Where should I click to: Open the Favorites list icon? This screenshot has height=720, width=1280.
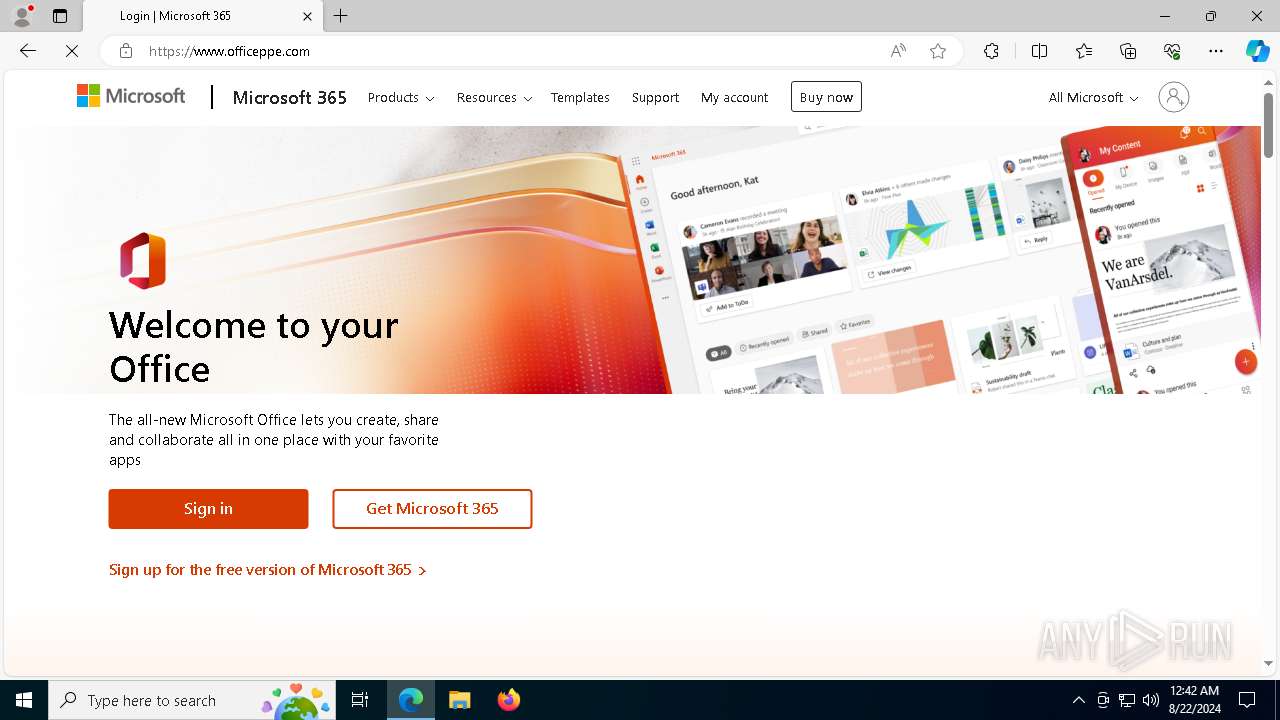(x=1084, y=51)
